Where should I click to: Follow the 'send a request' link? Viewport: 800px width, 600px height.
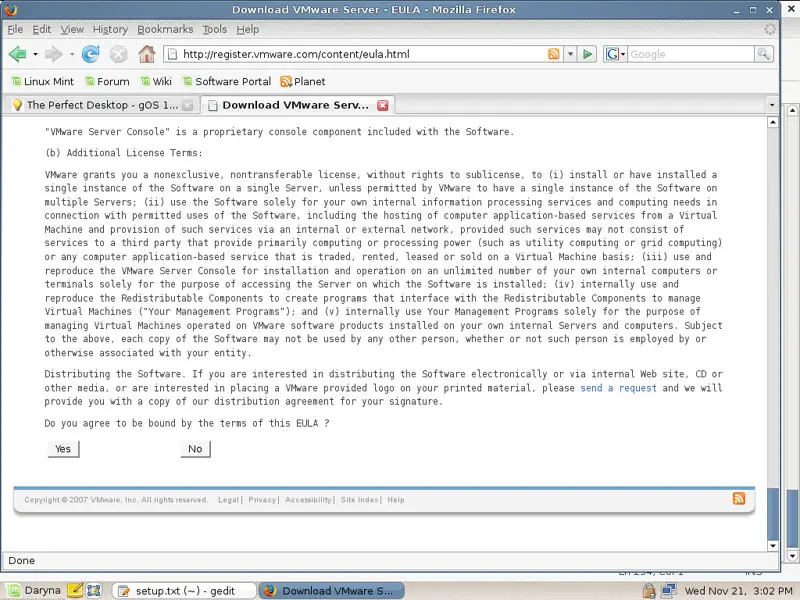click(618, 388)
